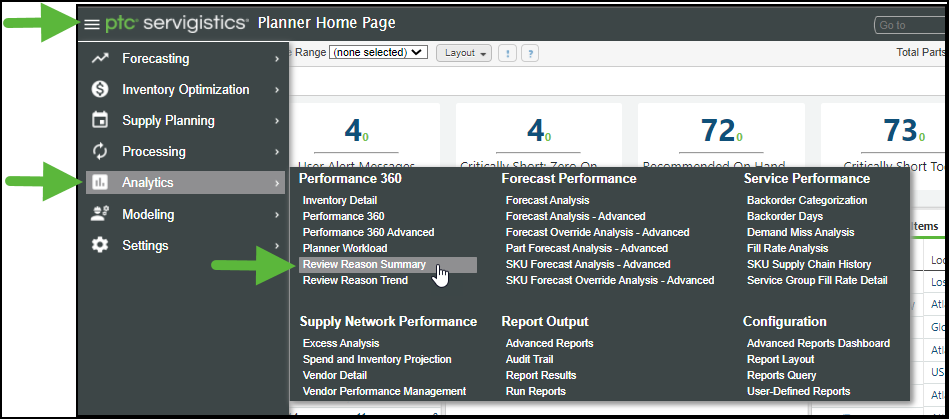Click the Inventory Optimization dollar icon
The height and width of the screenshot is (419, 949).
click(100, 90)
